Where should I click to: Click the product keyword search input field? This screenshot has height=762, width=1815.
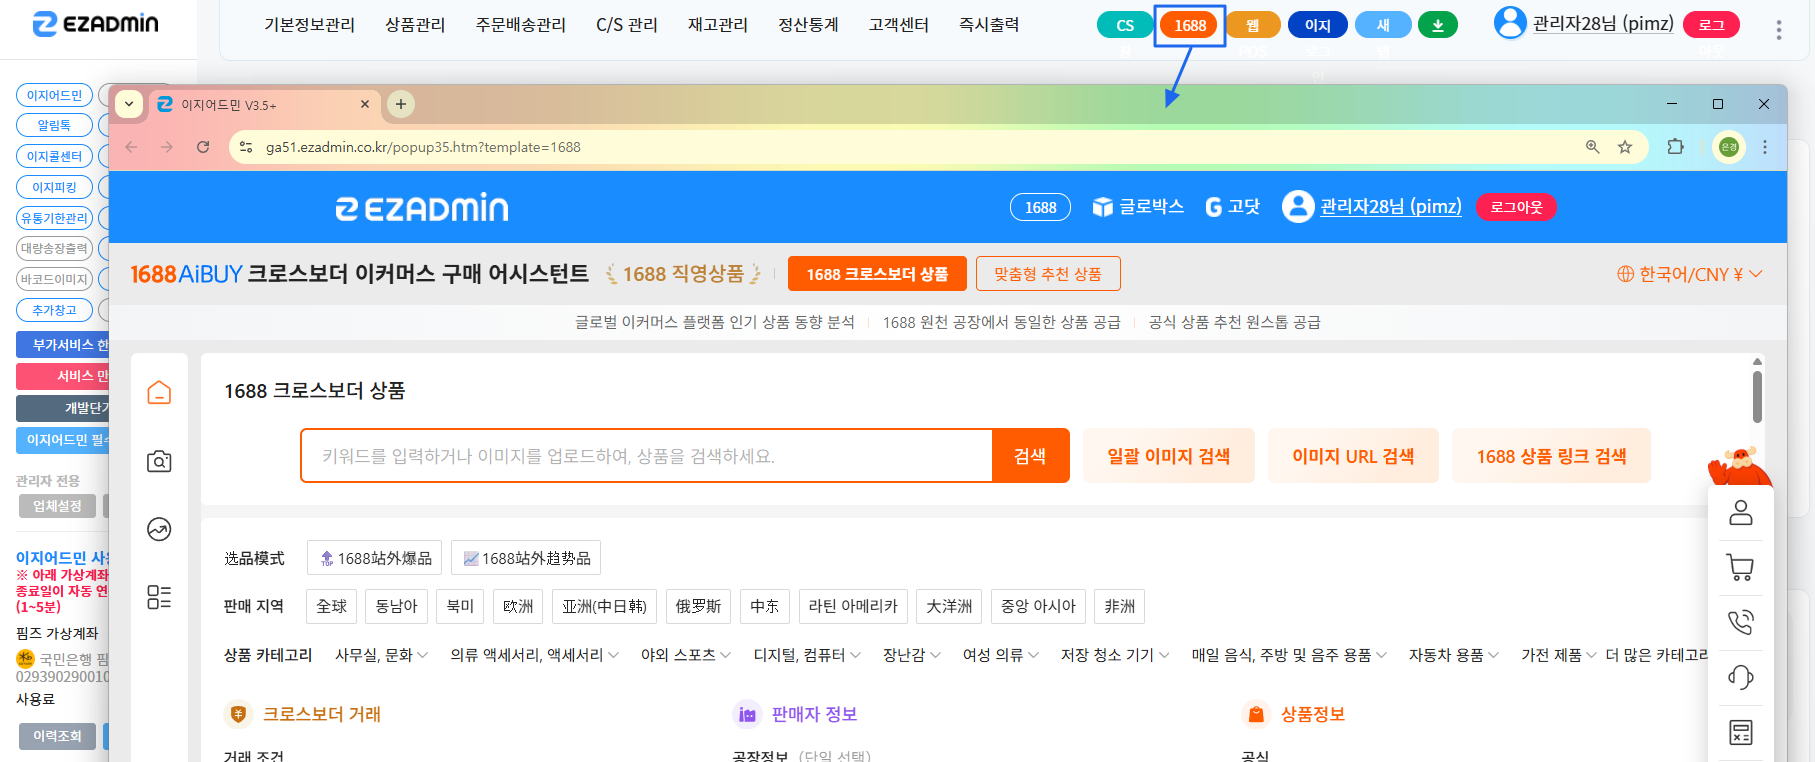pos(646,456)
